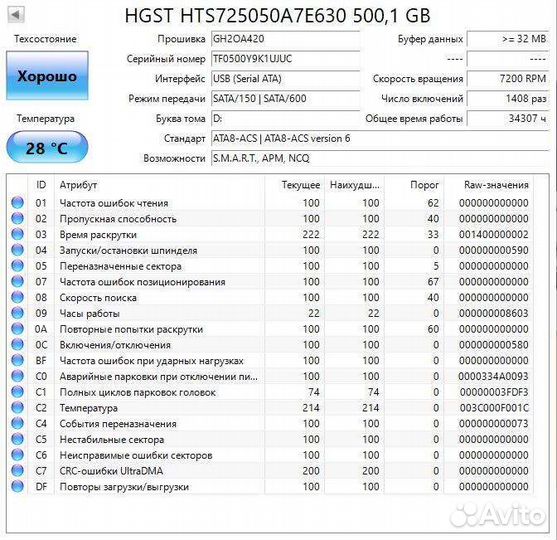
Task: Click the power-on count value 1408 раз
Action: click(x=508, y=98)
